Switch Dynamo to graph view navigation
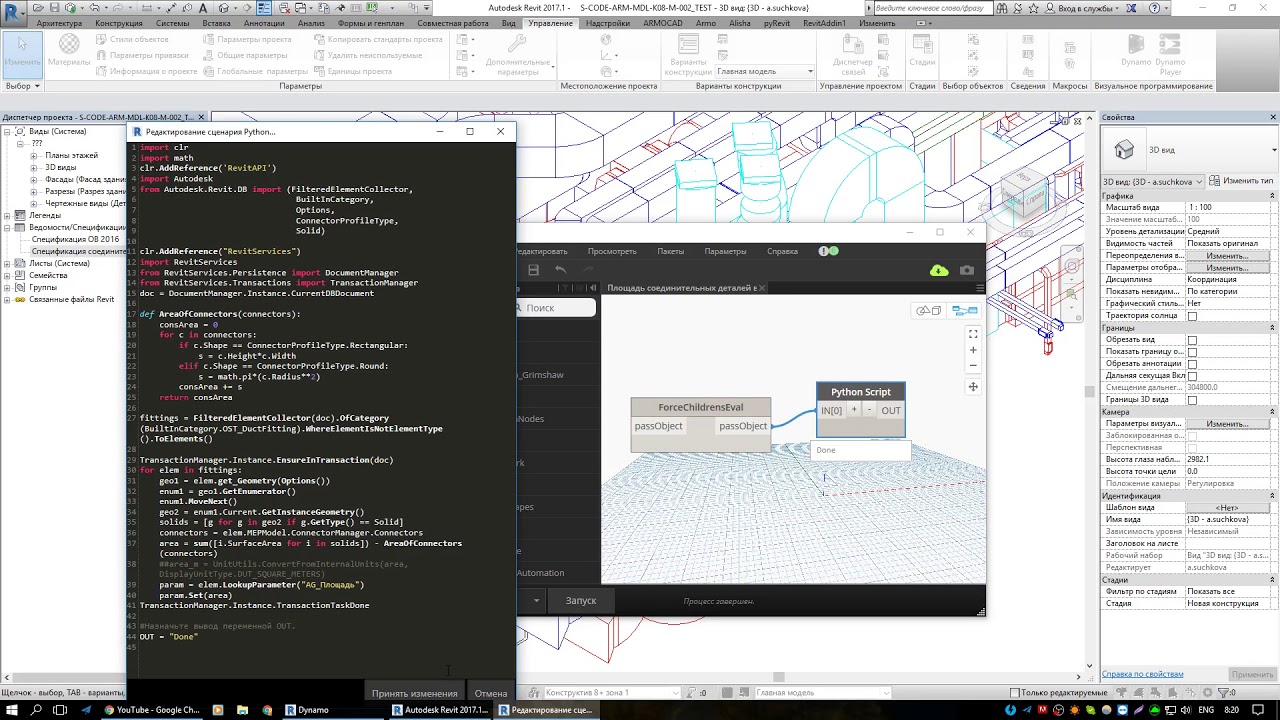This screenshot has width=1280, height=720. [964, 310]
